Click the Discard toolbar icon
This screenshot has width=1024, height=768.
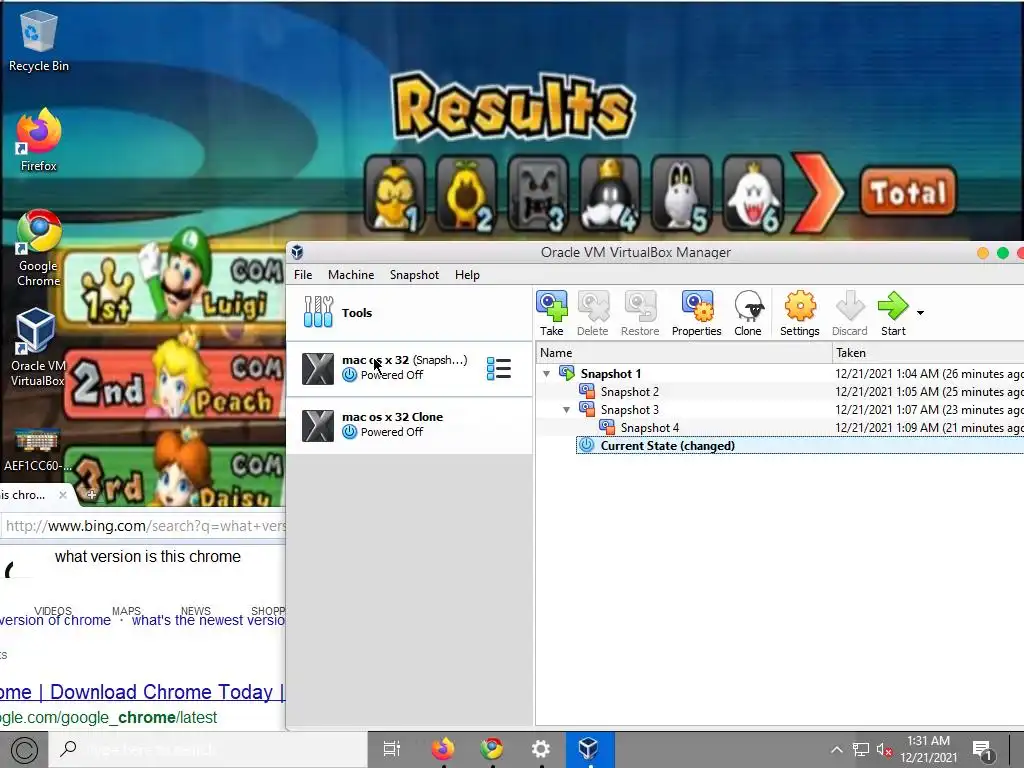pos(850,313)
